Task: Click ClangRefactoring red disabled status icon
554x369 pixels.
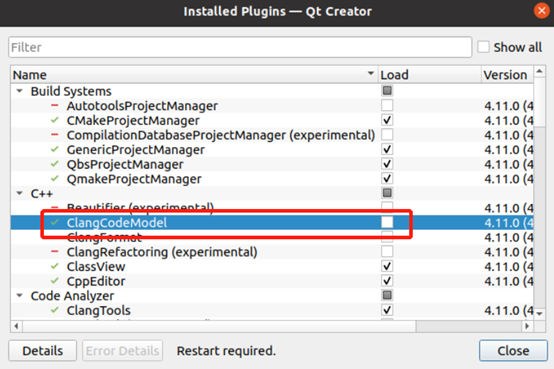Action: pyautogui.click(x=54, y=252)
